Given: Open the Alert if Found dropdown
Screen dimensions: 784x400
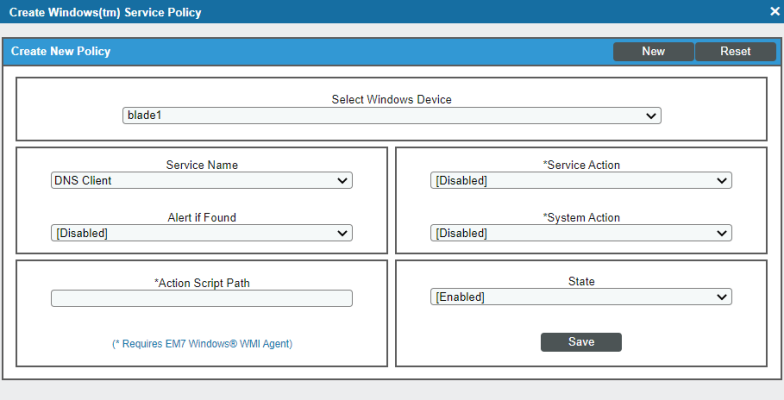Looking at the screenshot, I should coord(202,233).
